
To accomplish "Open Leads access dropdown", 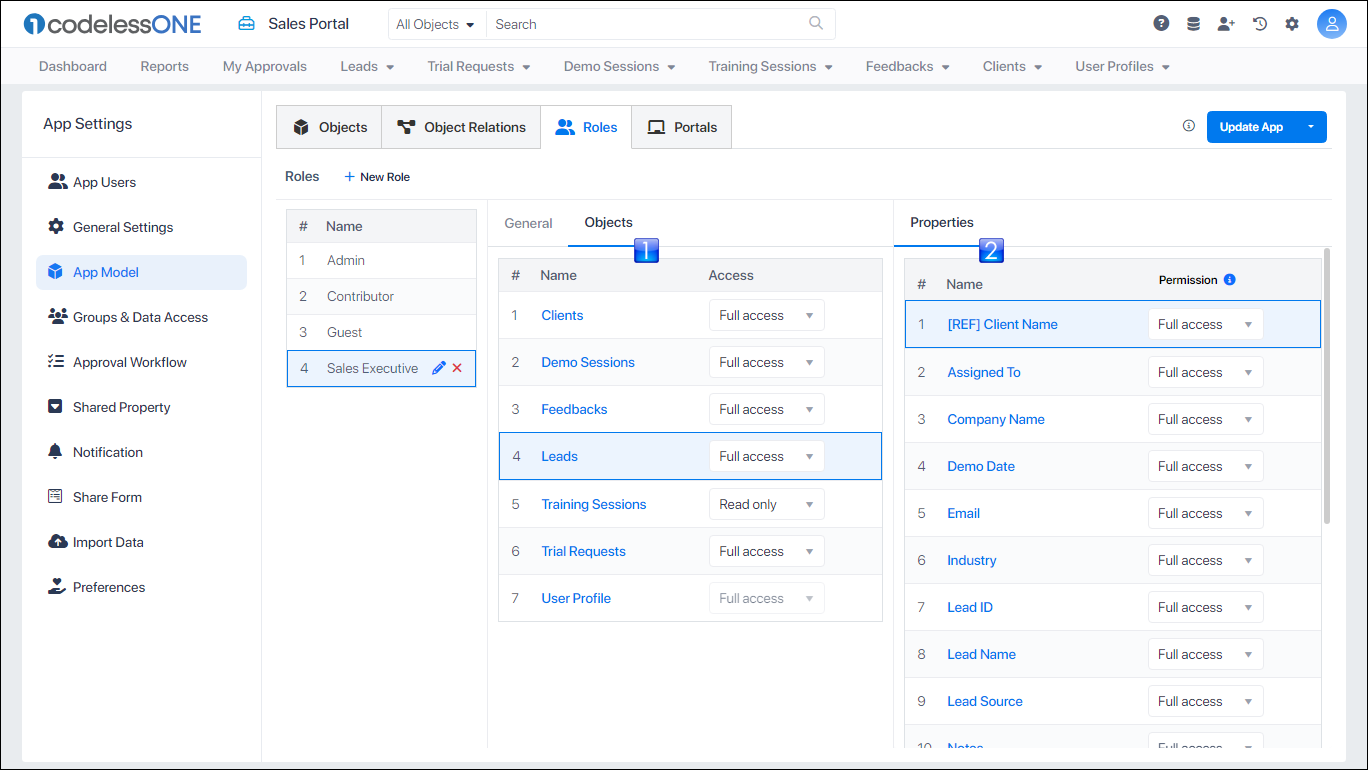I will point(766,456).
